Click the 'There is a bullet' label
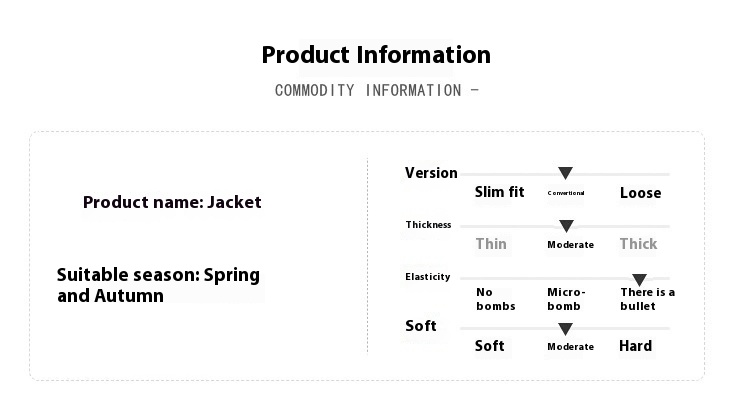 [647, 299]
